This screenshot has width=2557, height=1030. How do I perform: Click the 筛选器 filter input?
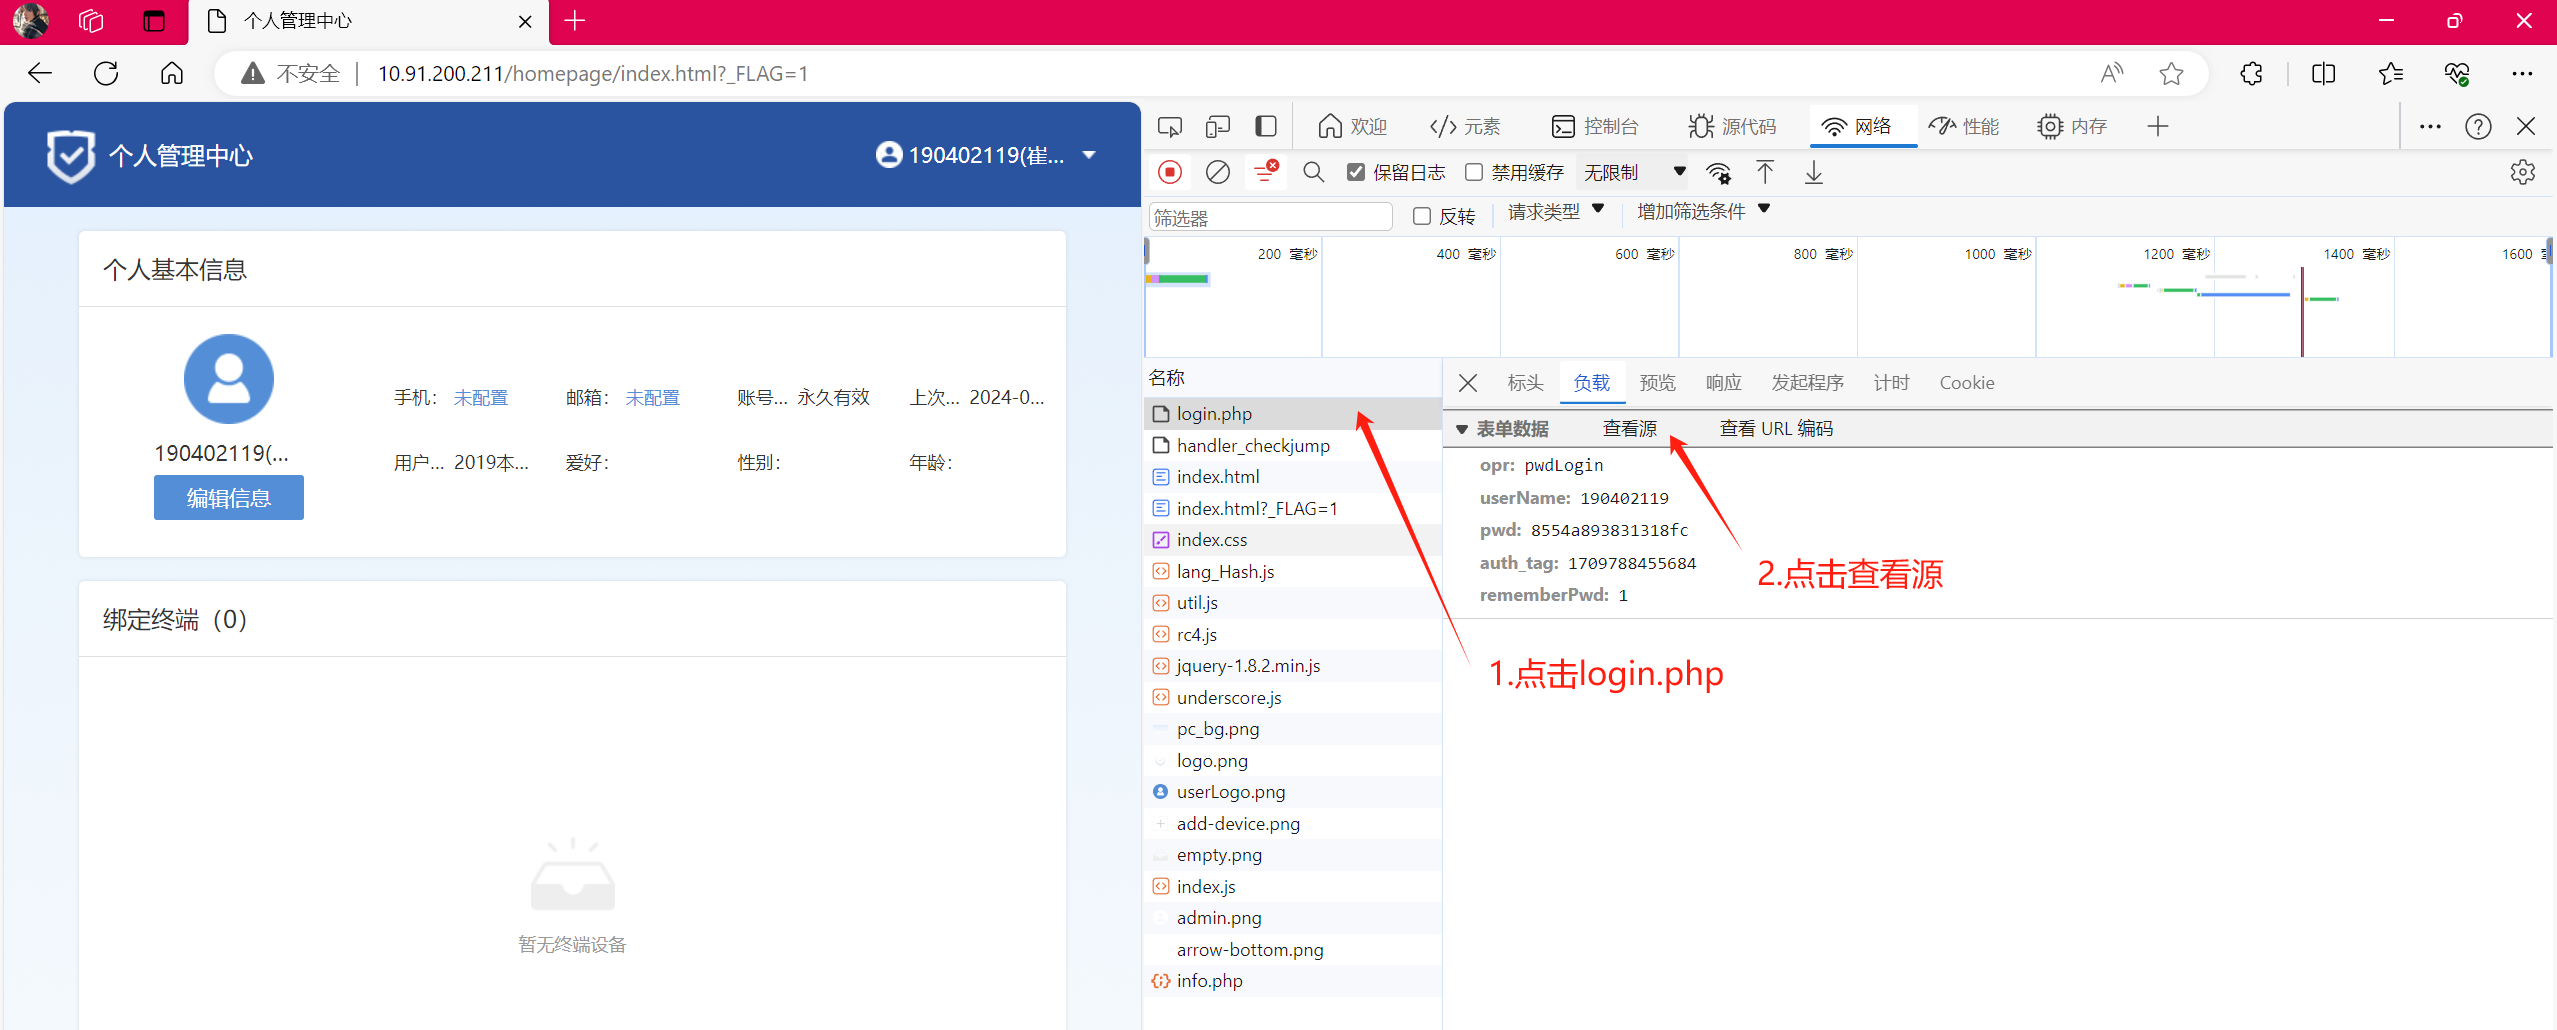[1270, 217]
